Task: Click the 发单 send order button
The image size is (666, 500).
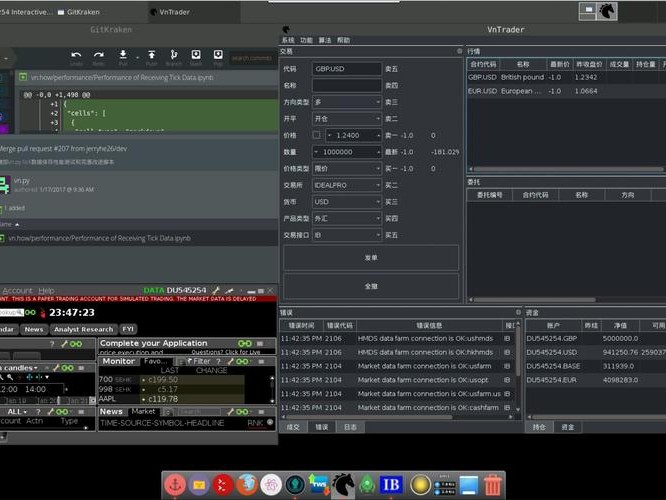Action: pyautogui.click(x=371, y=258)
